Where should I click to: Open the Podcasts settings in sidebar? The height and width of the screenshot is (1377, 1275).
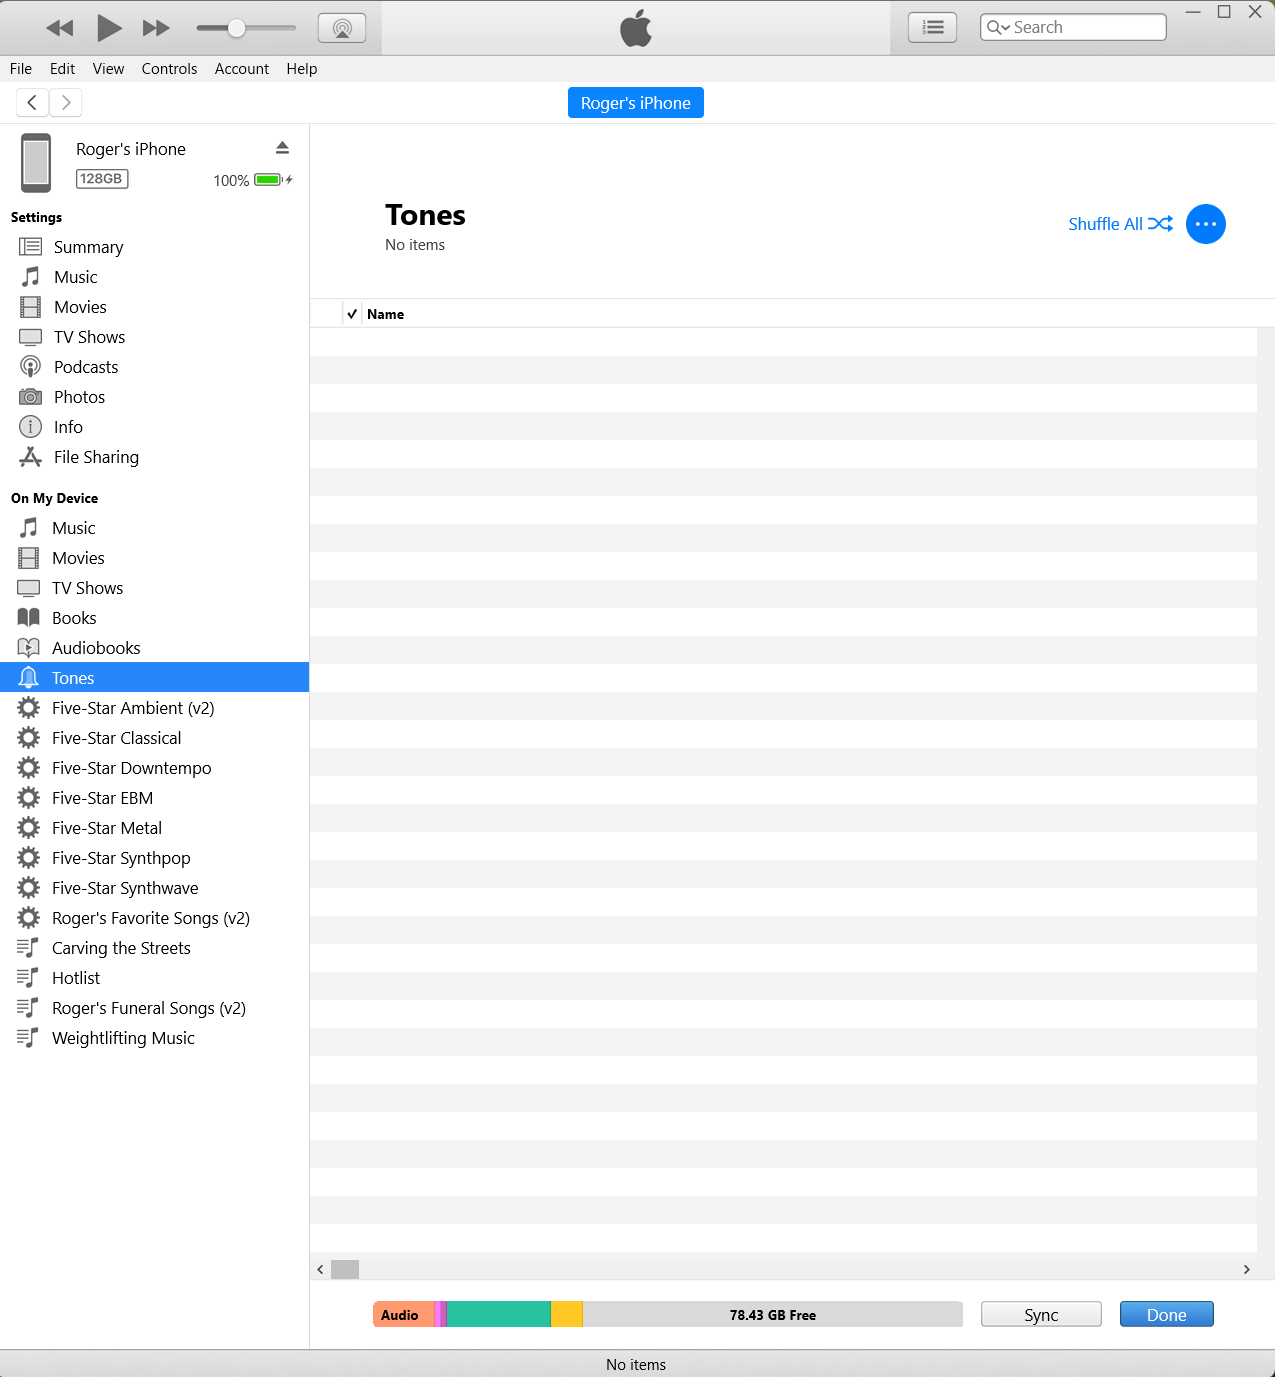[x=86, y=367]
